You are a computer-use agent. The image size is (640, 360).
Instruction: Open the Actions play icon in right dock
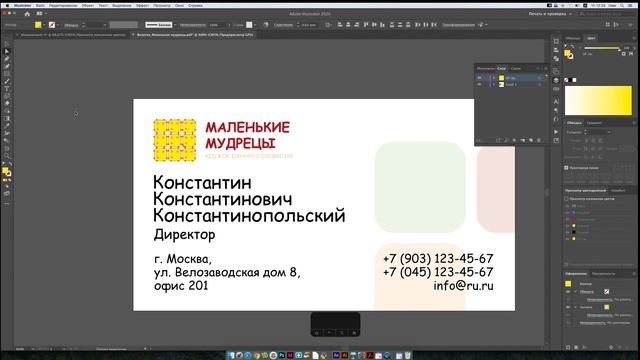pyautogui.click(x=556, y=132)
